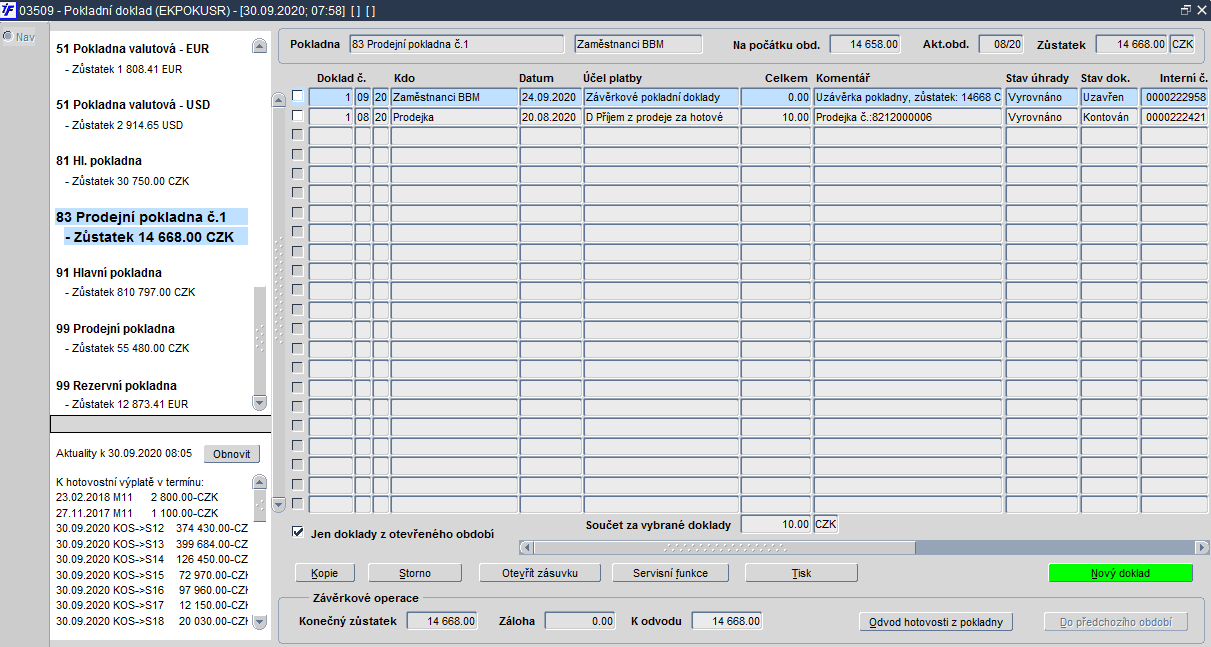This screenshot has height=647, width=1211.
Task: Click the Akt.obd. field 08/20
Action: click(x=1001, y=44)
